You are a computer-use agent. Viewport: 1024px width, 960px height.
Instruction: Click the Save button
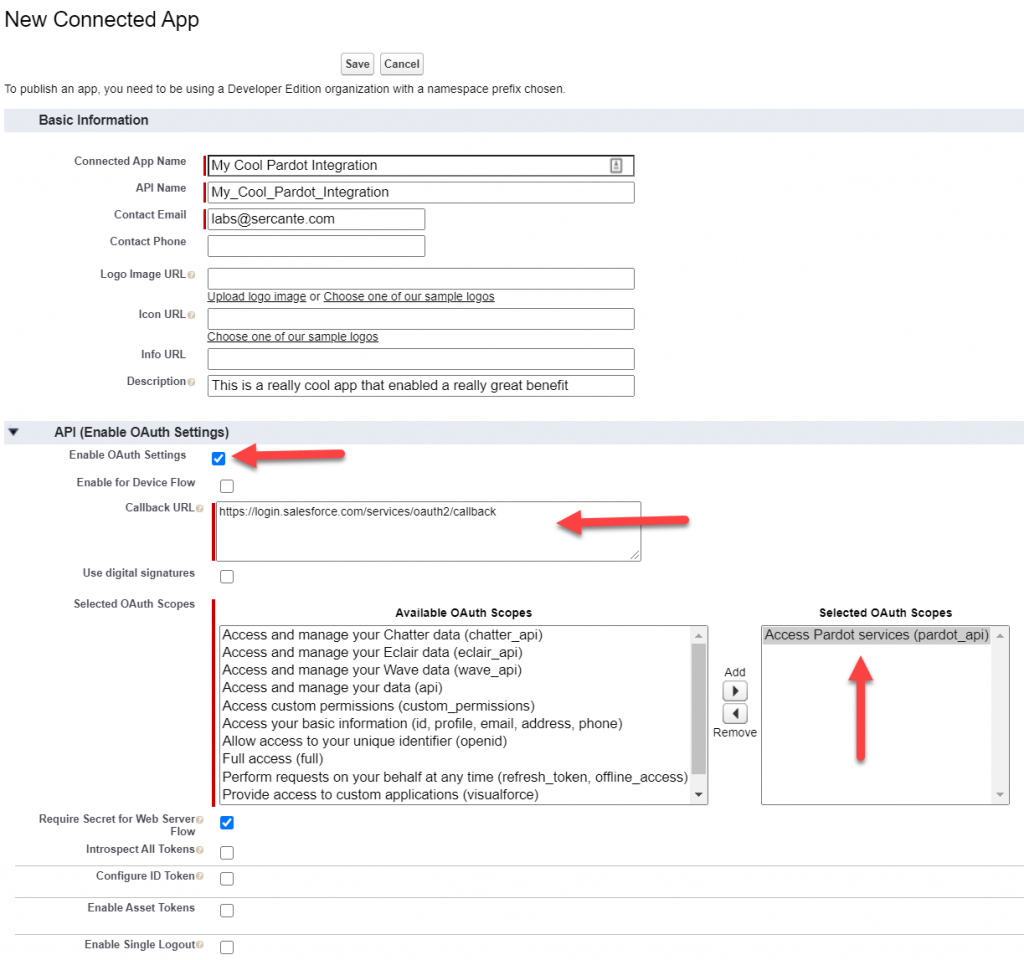point(357,64)
